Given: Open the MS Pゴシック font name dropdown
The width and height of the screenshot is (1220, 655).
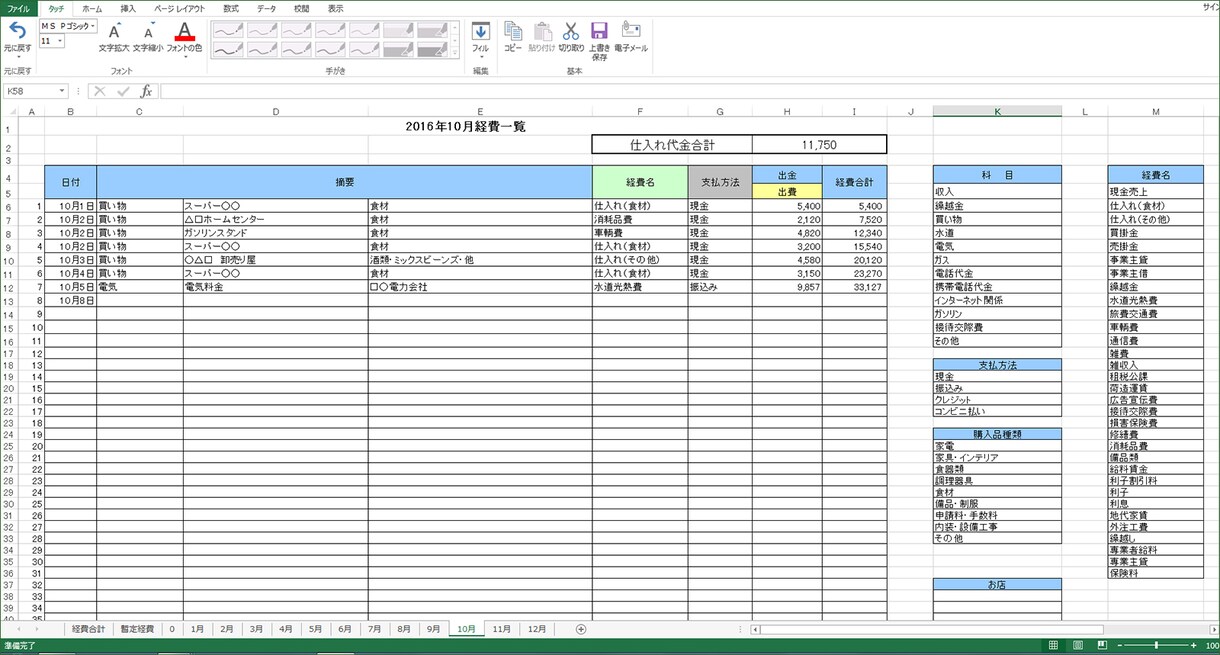Looking at the screenshot, I should [94, 26].
